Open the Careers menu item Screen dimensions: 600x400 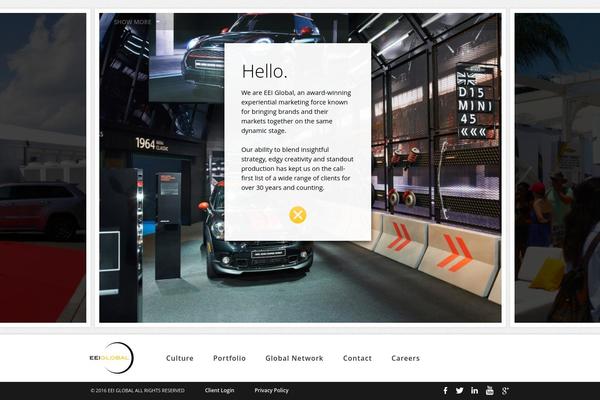coord(405,358)
